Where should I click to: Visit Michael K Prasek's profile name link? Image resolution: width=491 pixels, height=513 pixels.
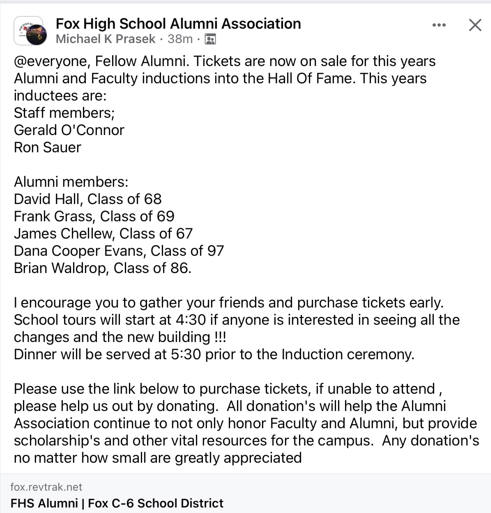coord(105,39)
